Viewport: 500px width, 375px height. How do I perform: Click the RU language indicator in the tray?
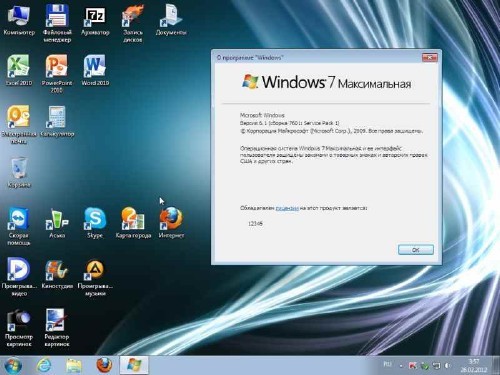click(387, 364)
